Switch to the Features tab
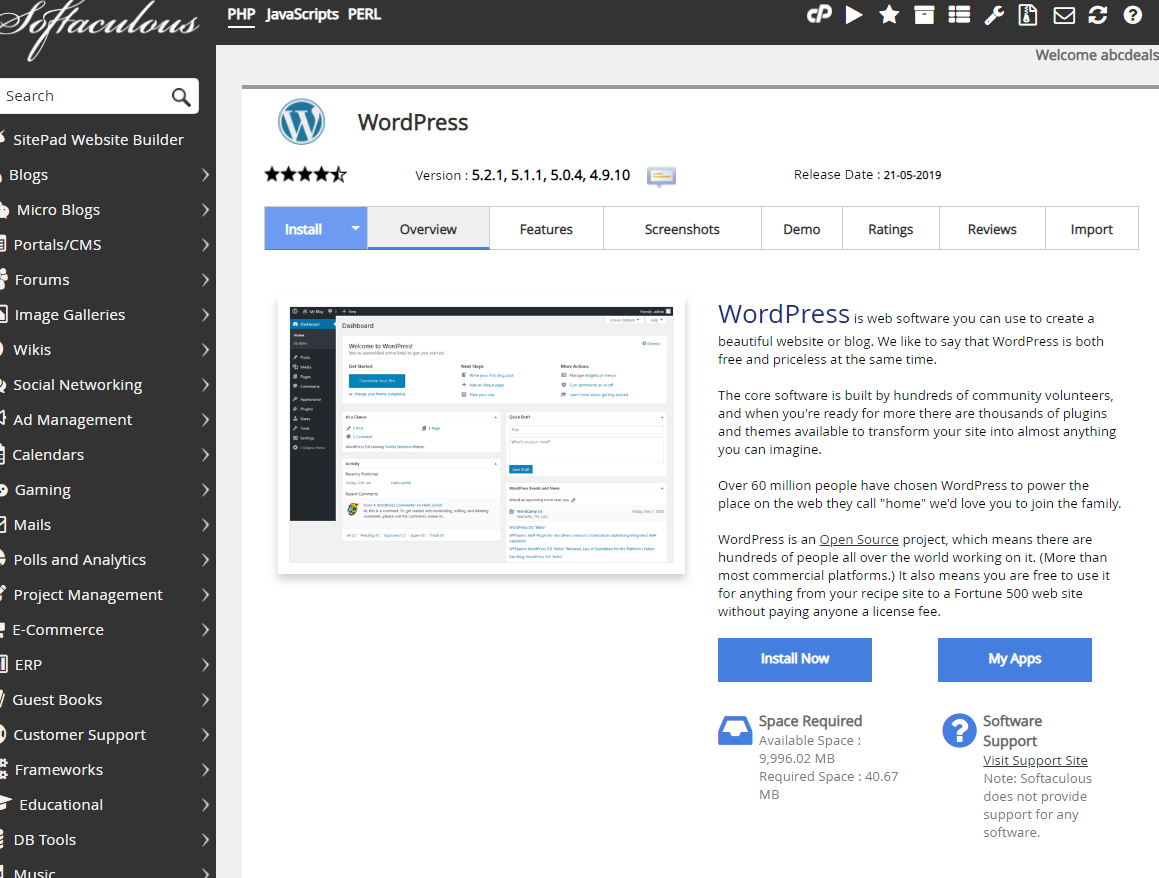Image resolution: width=1159 pixels, height=878 pixels. coord(546,229)
